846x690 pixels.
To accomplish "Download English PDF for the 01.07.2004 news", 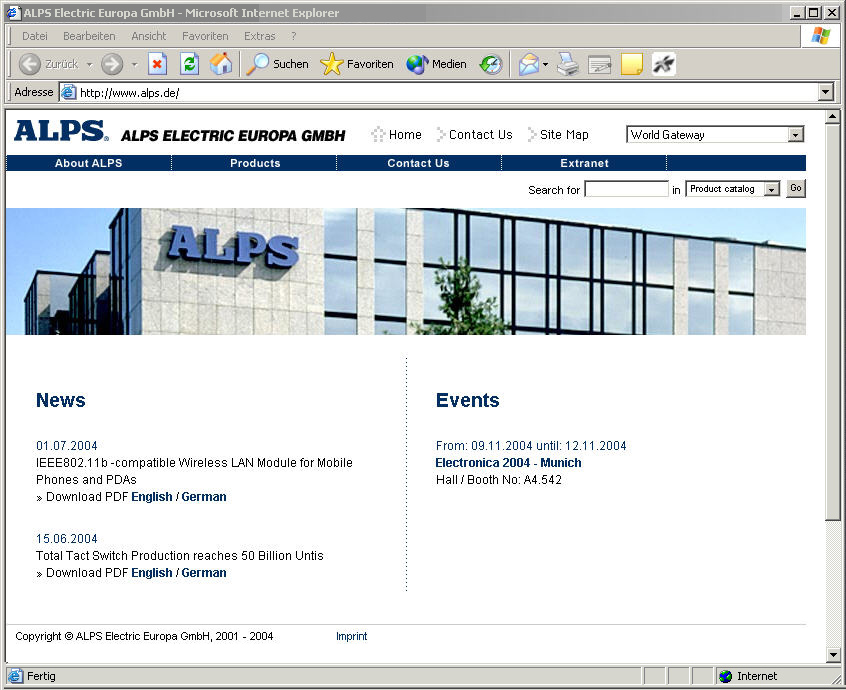I will (x=152, y=497).
